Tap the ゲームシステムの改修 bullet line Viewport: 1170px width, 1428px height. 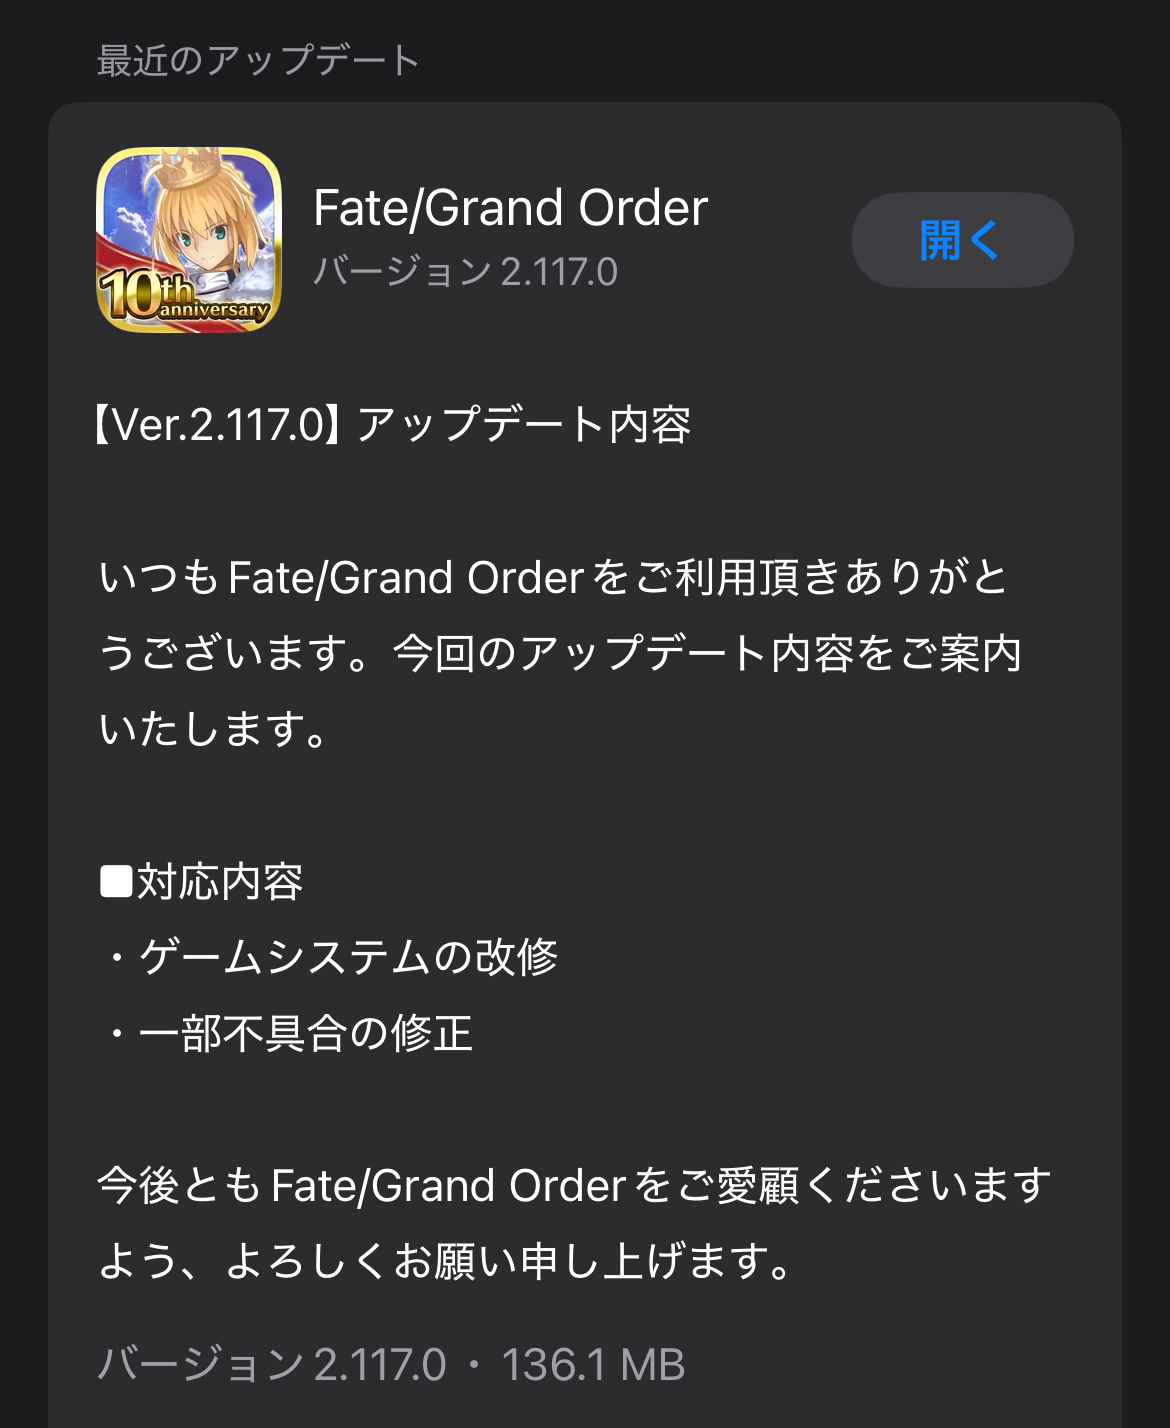point(328,957)
